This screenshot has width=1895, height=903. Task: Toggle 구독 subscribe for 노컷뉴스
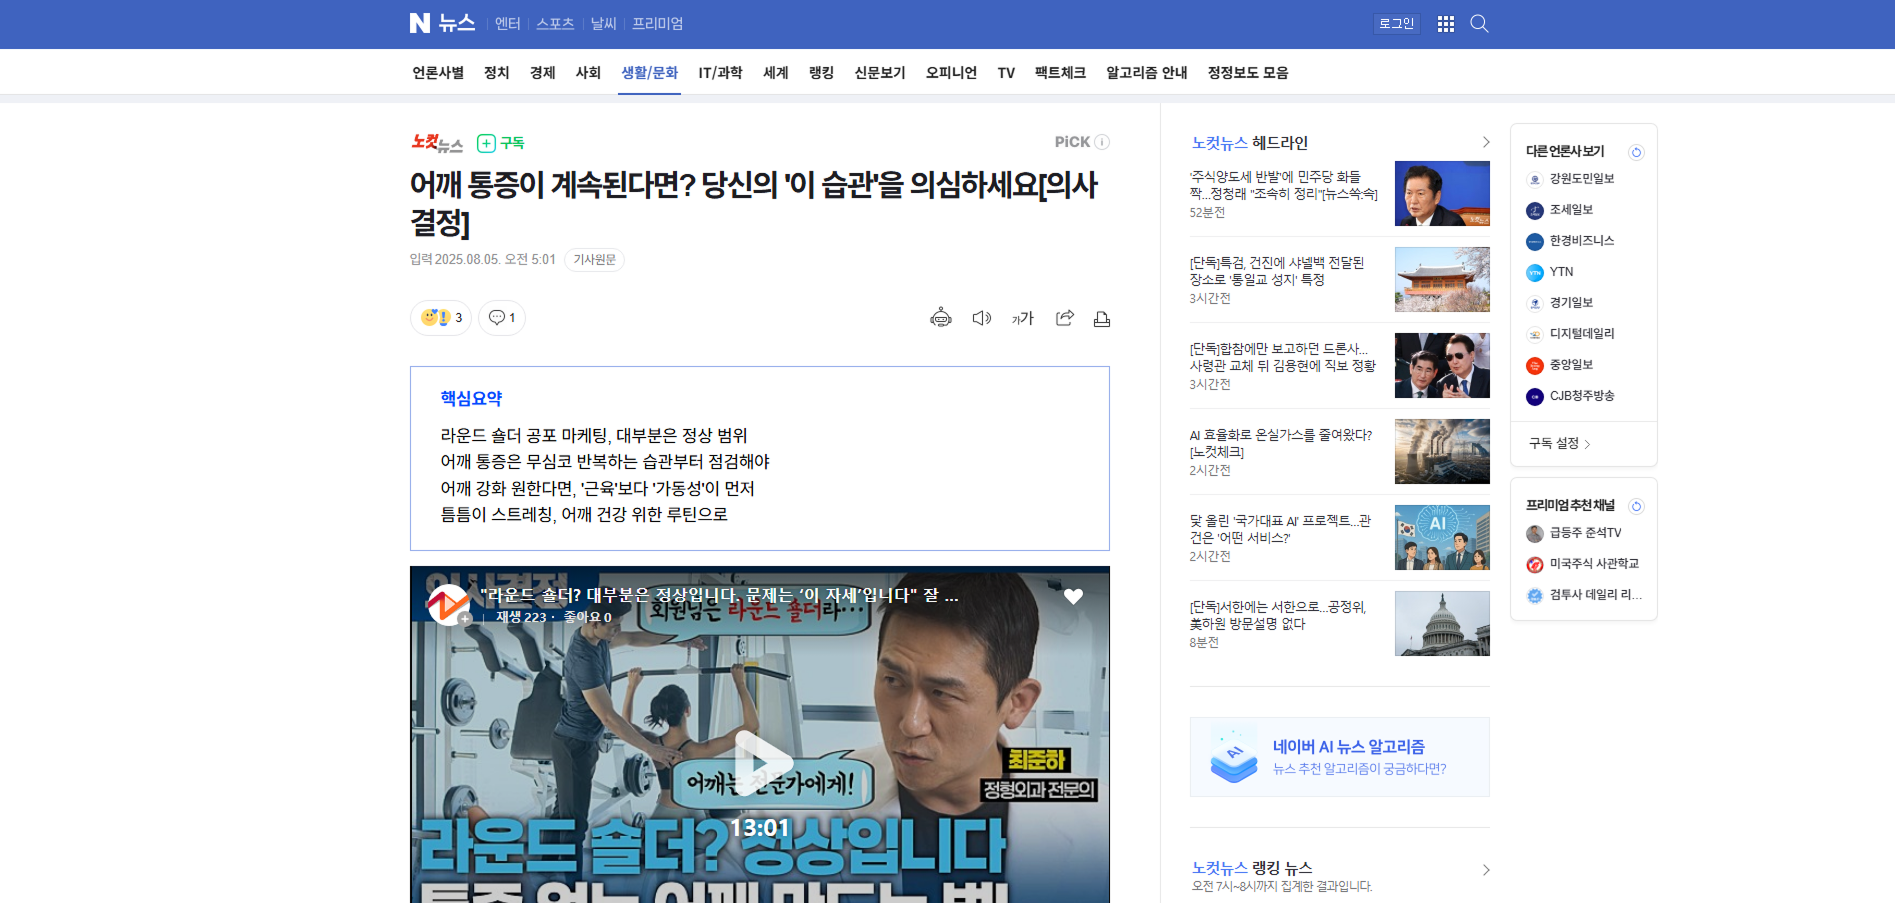pos(501,143)
